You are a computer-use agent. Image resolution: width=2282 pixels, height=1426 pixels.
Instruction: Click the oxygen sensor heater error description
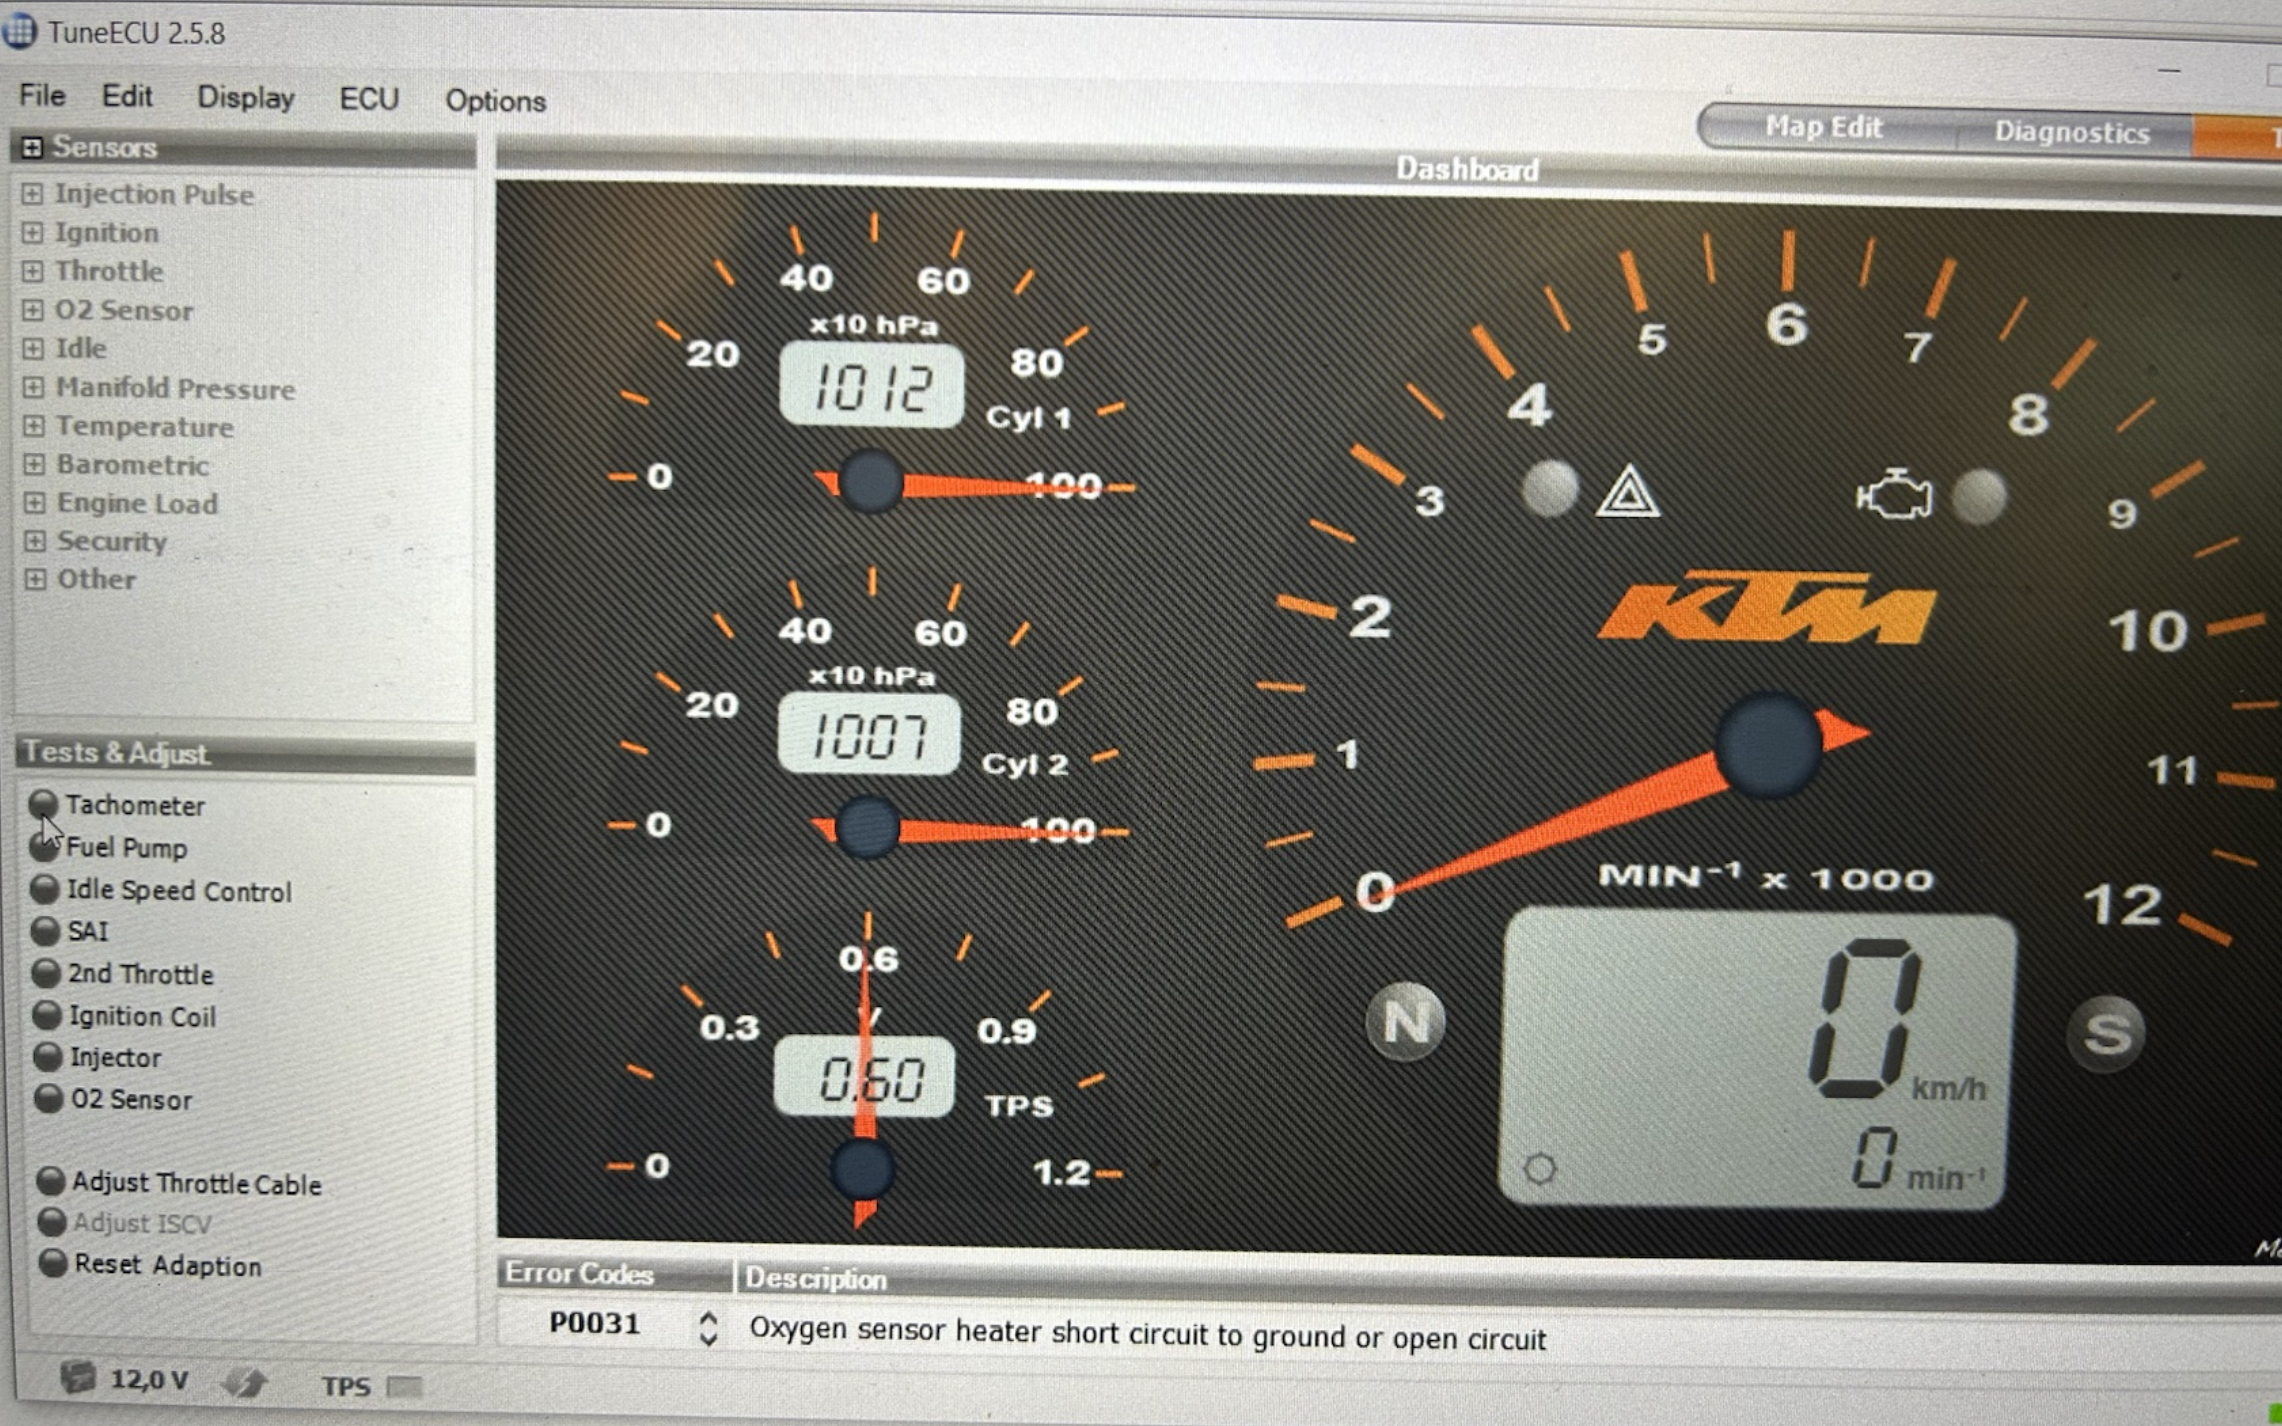click(x=1147, y=1334)
